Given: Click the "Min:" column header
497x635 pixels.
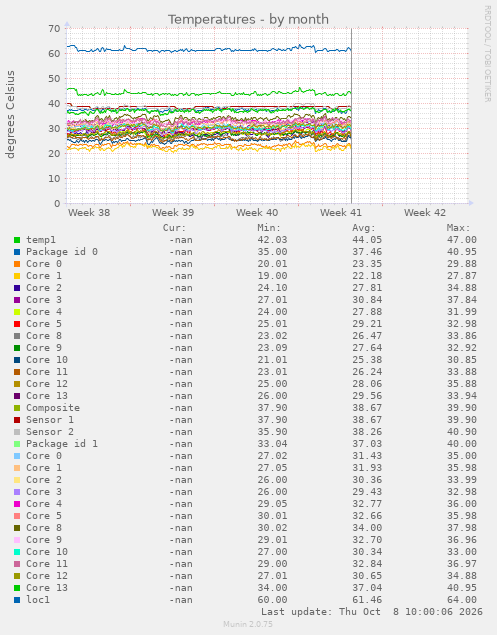Looking at the screenshot, I should 269,228.
